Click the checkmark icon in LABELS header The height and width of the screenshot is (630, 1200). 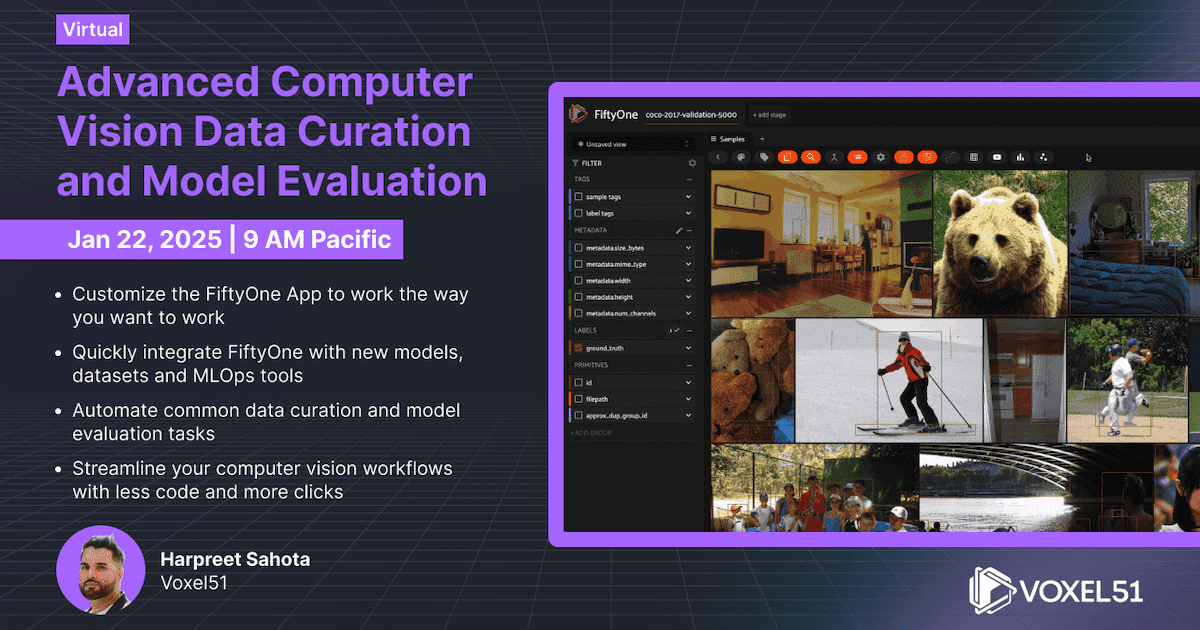677,330
